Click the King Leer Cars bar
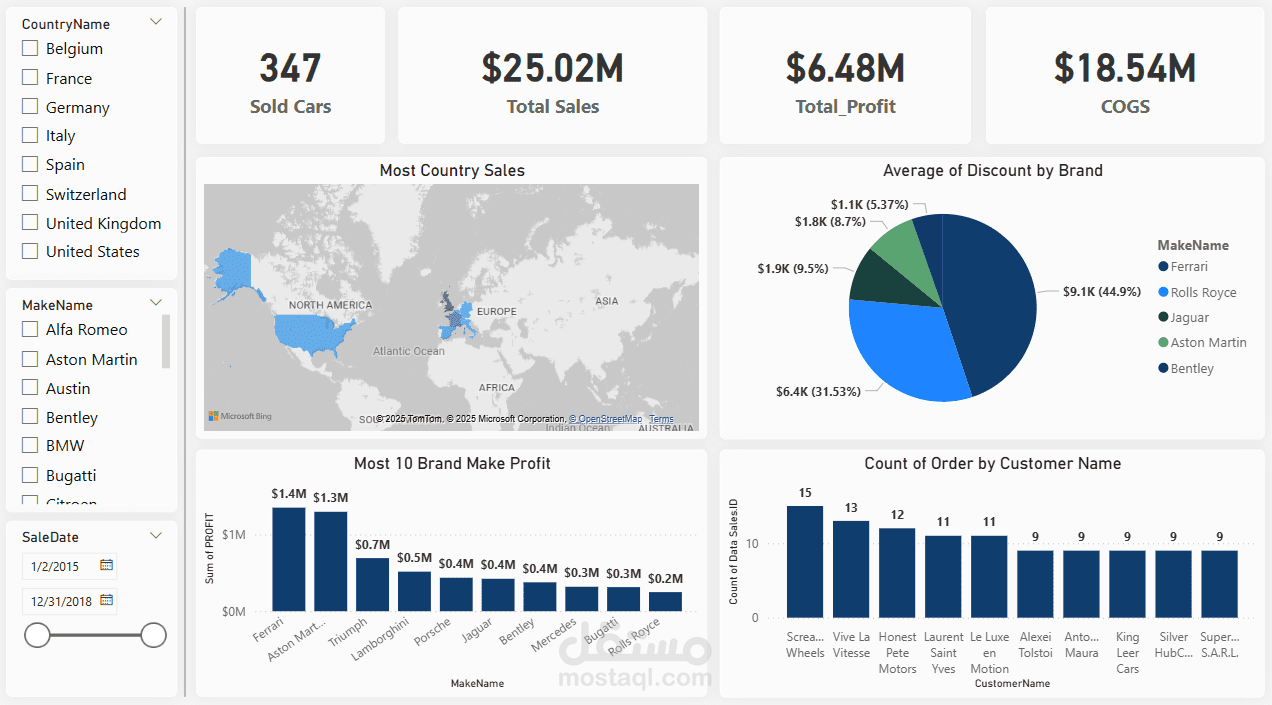 click(x=1127, y=584)
